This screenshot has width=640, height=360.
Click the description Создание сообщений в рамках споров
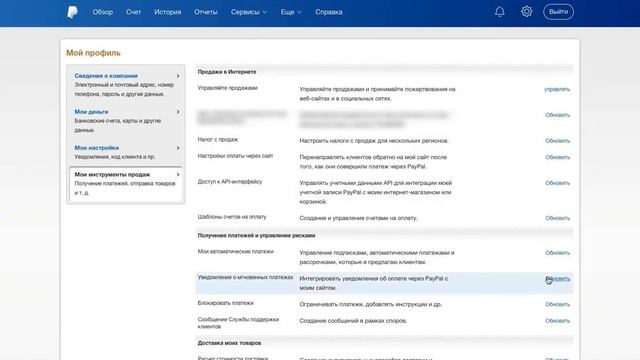click(x=353, y=321)
